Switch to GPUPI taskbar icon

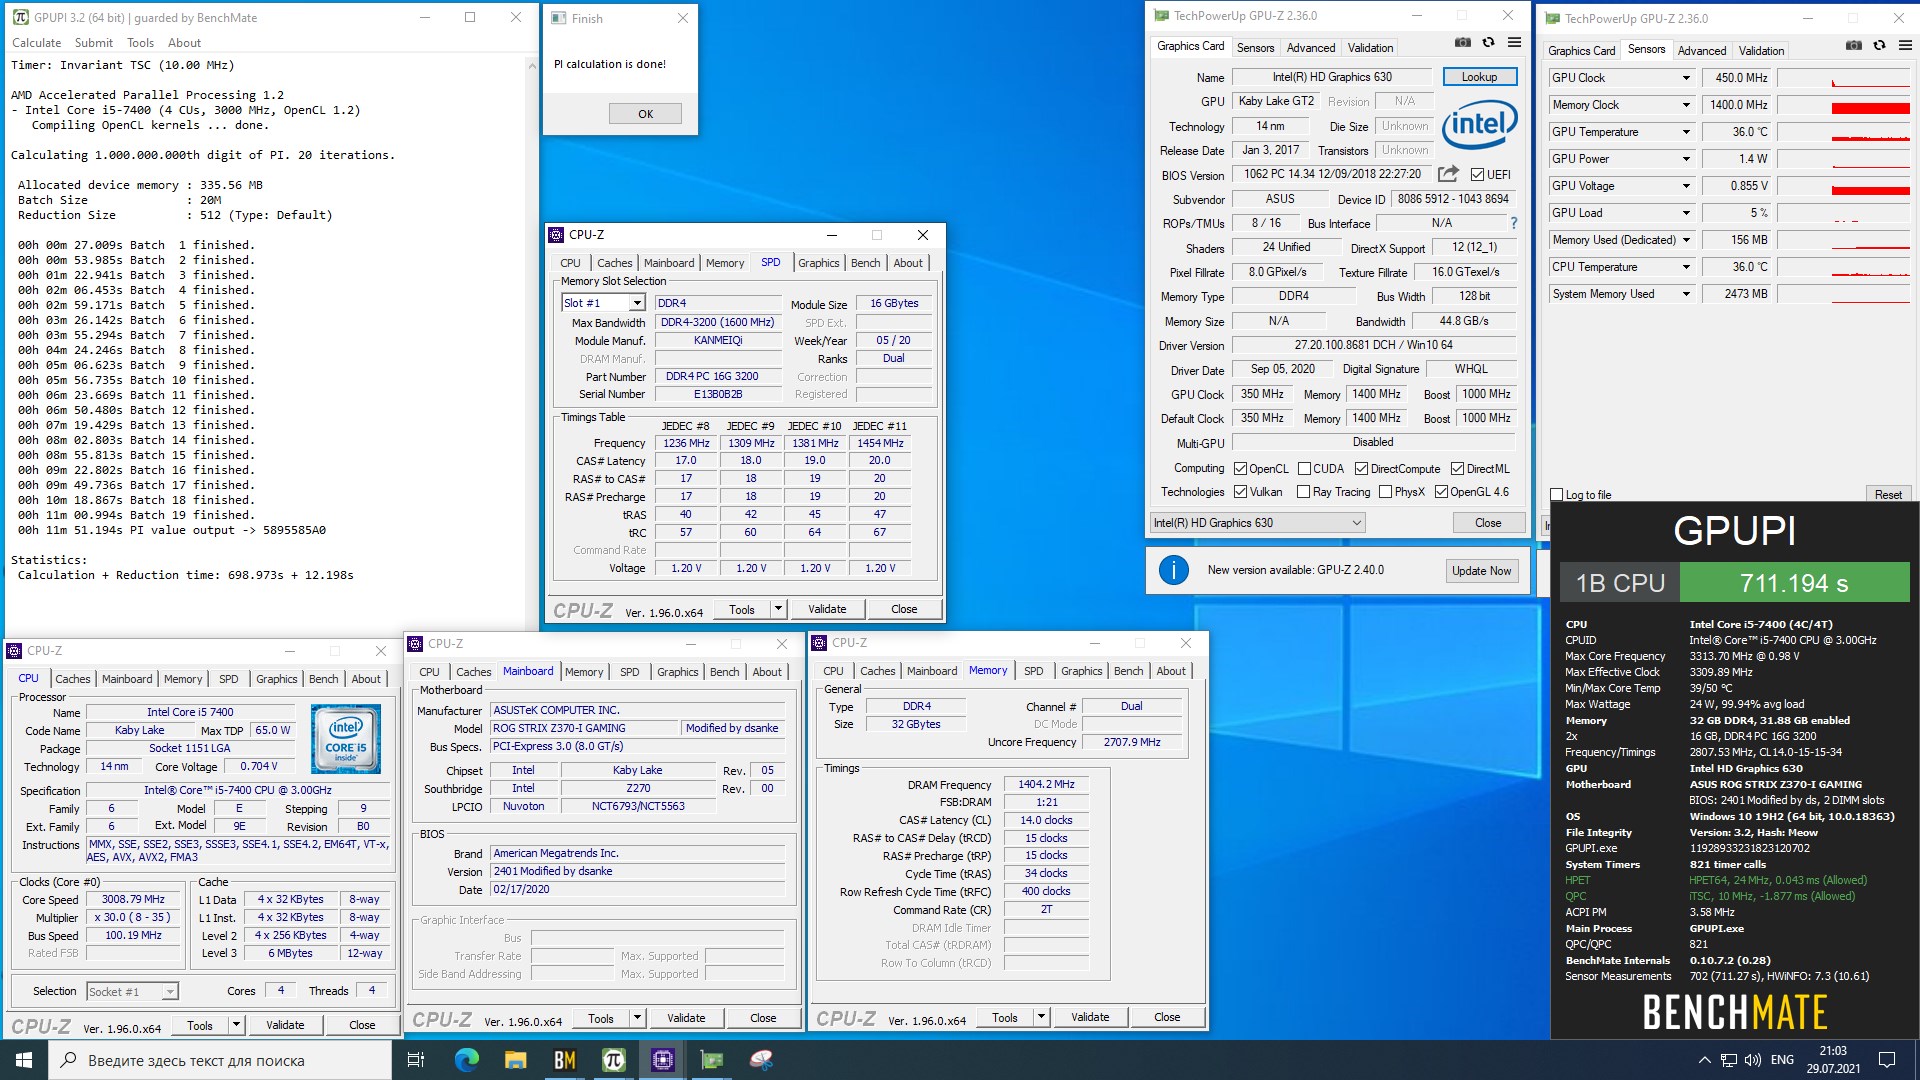point(613,1060)
